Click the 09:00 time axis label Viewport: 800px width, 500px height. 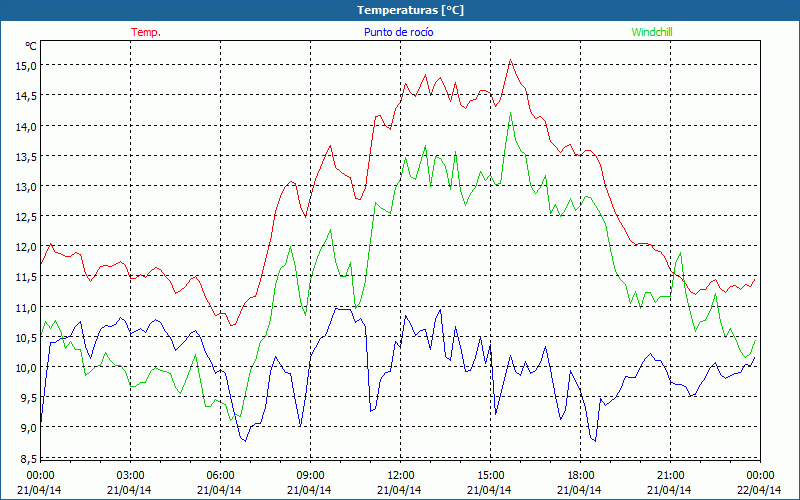click(310, 476)
